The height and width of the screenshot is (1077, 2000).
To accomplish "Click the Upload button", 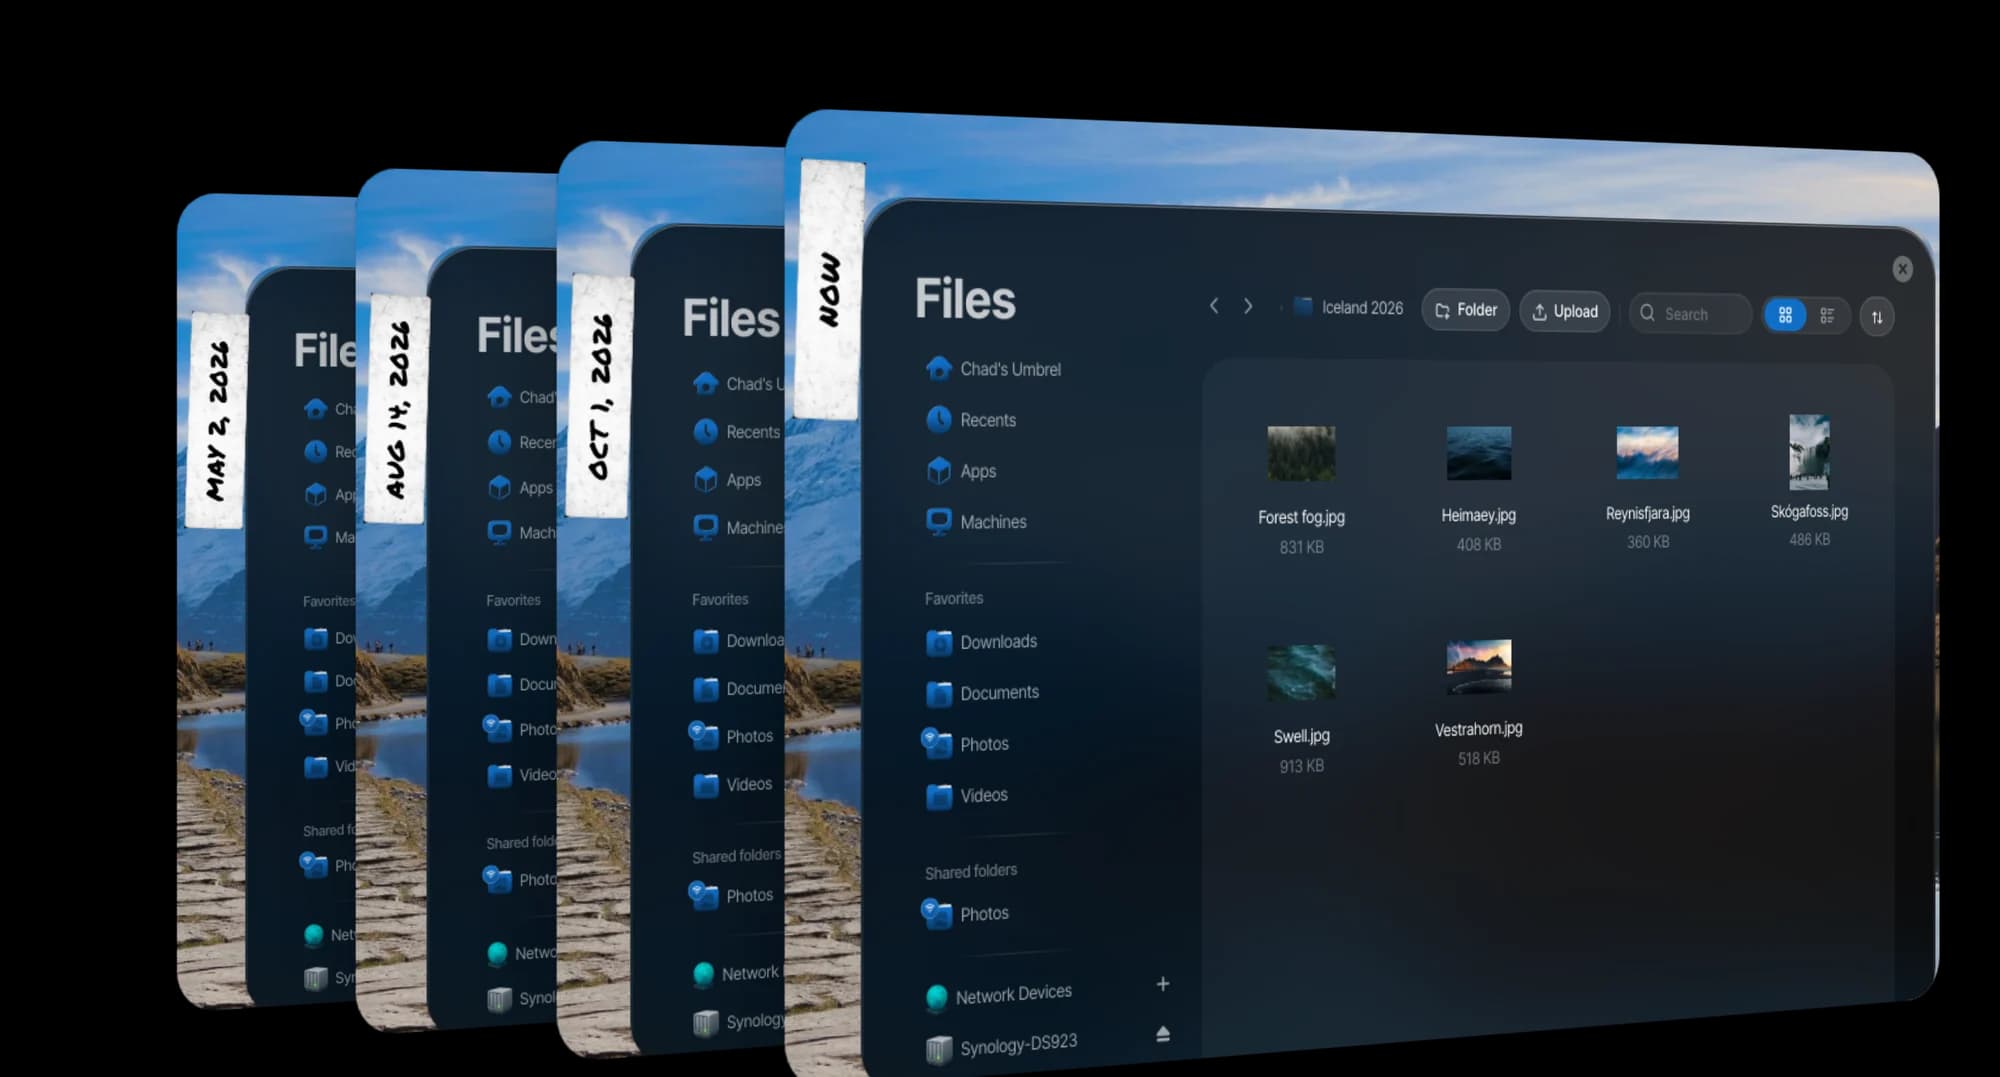I will [1565, 311].
